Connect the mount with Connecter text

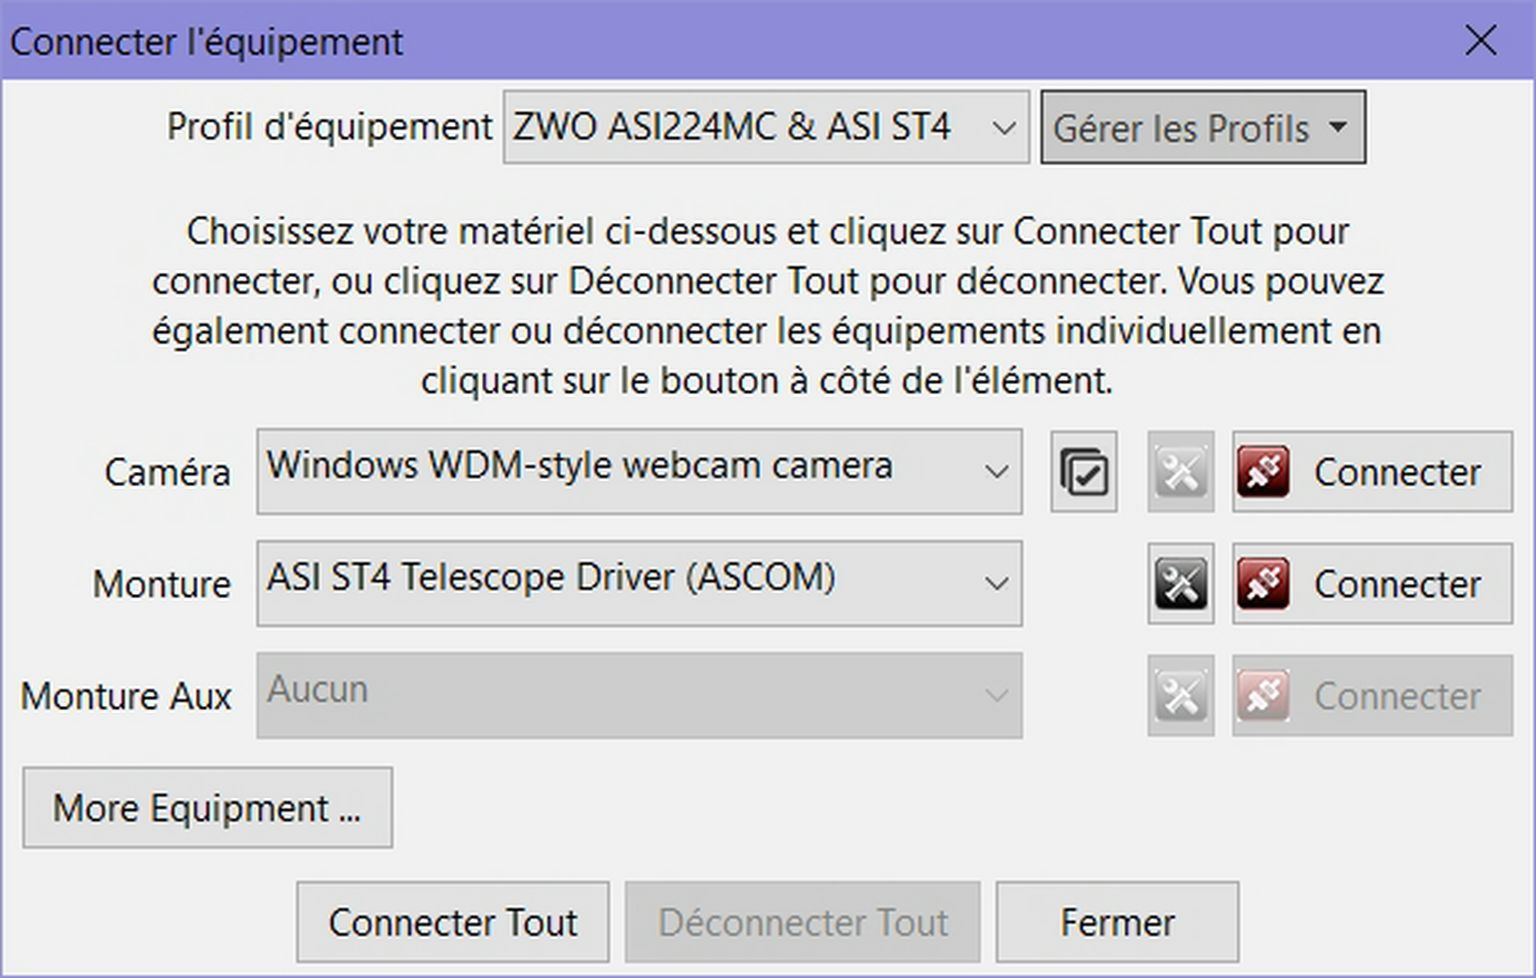click(1396, 584)
